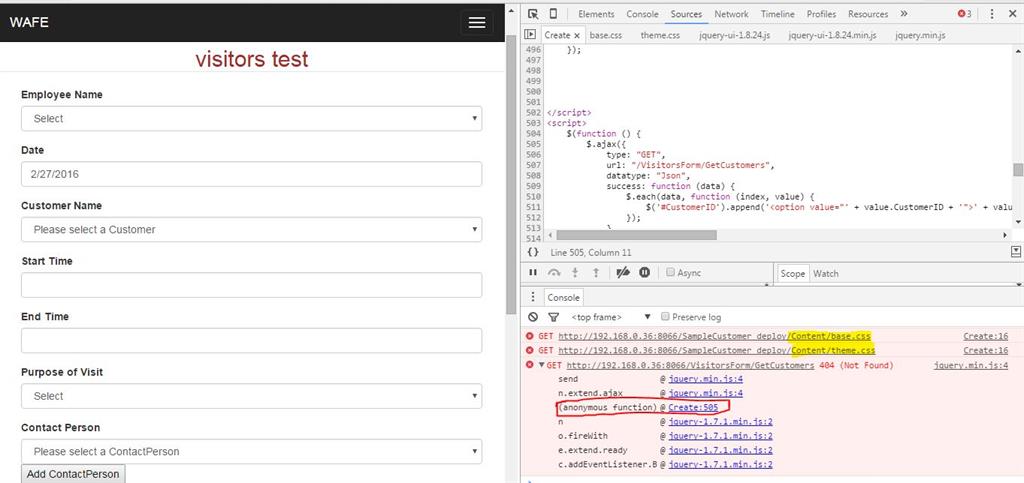Image resolution: width=1024 pixels, height=483 pixels.
Task: Click the error icon beside base.css
Action: click(530, 336)
